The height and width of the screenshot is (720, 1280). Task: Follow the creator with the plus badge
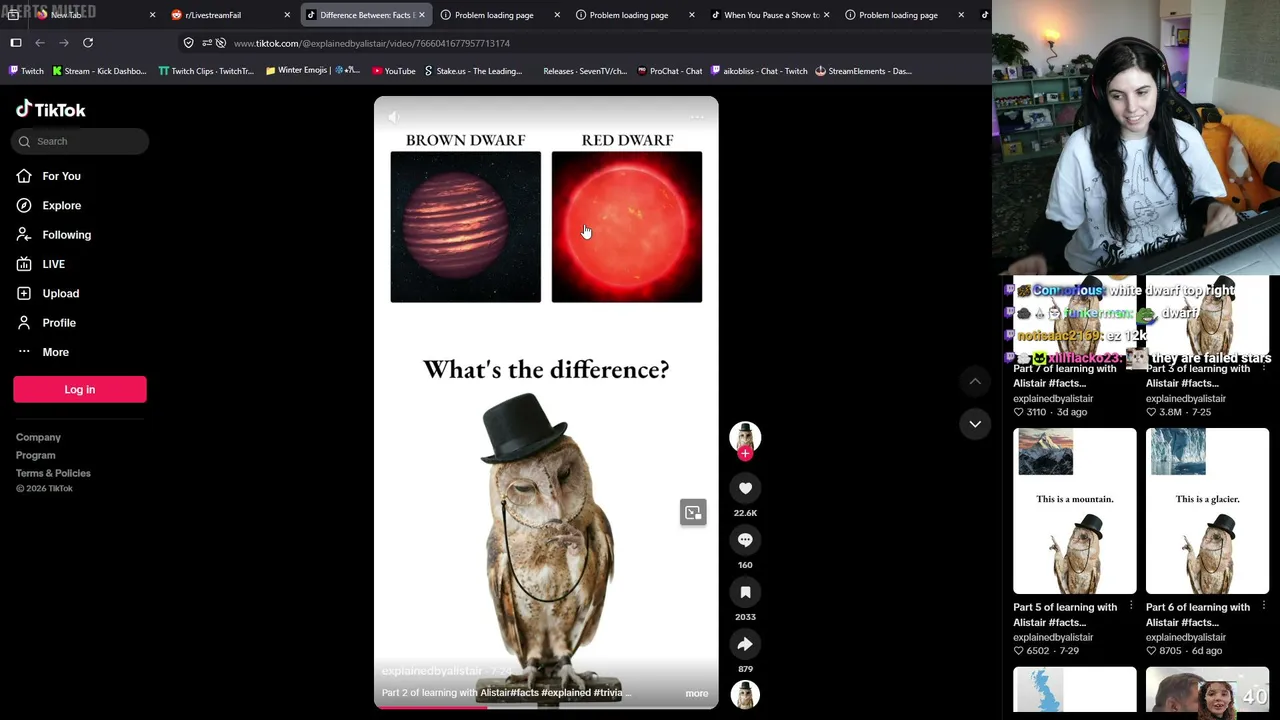tap(745, 454)
